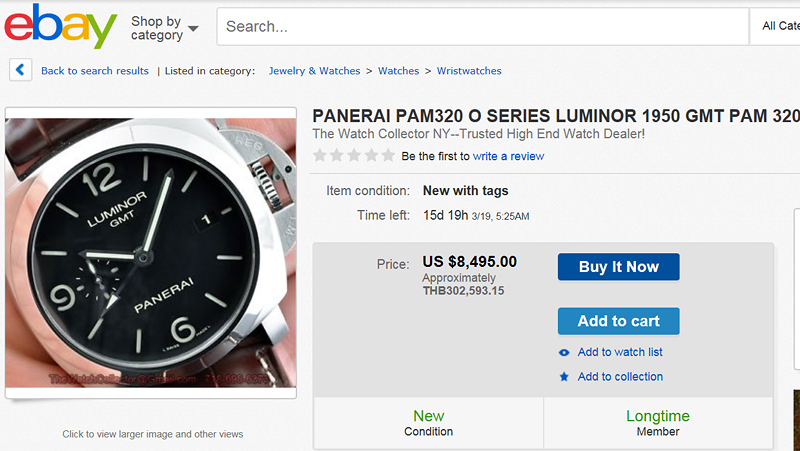View larger Panerai watch image
The image size is (800, 451).
coord(151,253)
